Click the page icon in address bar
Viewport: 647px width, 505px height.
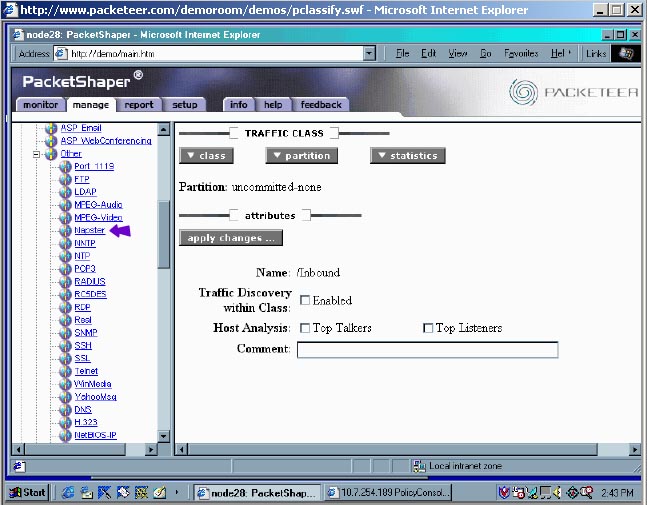(61, 54)
